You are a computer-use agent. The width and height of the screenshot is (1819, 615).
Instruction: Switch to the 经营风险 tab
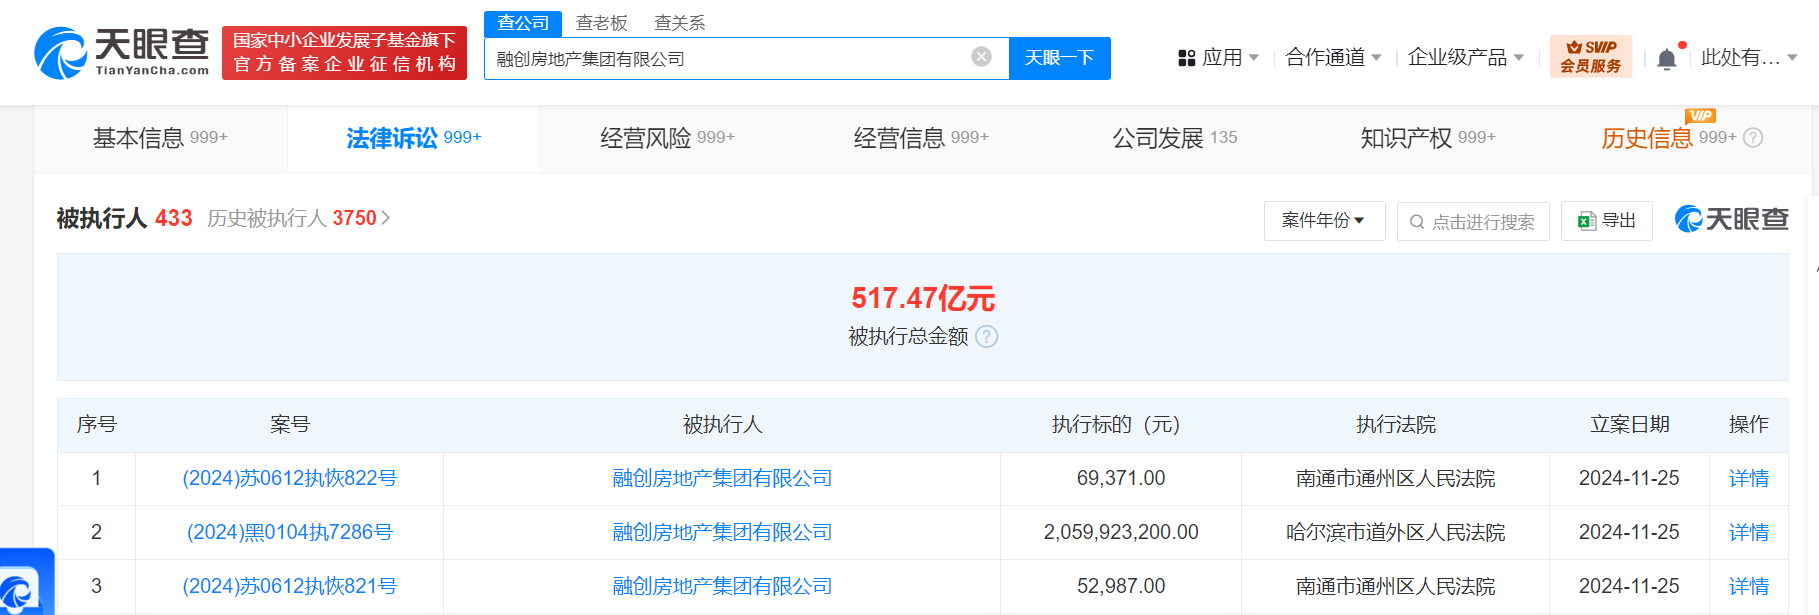667,138
